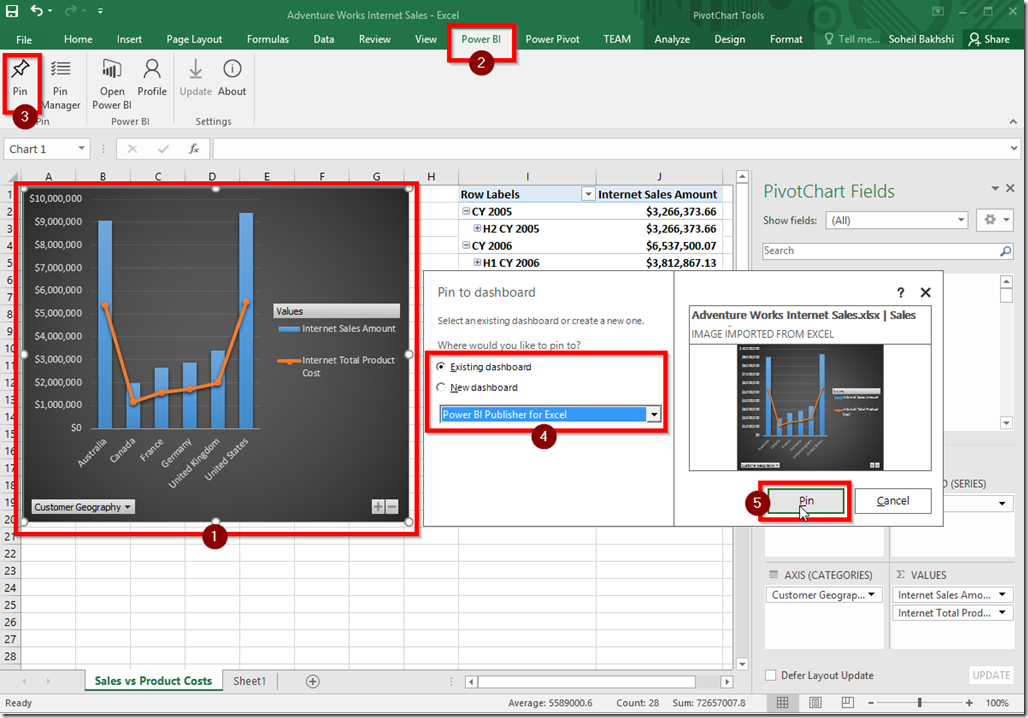Click the search magnifier in PivotChart Fields

coord(1005,250)
